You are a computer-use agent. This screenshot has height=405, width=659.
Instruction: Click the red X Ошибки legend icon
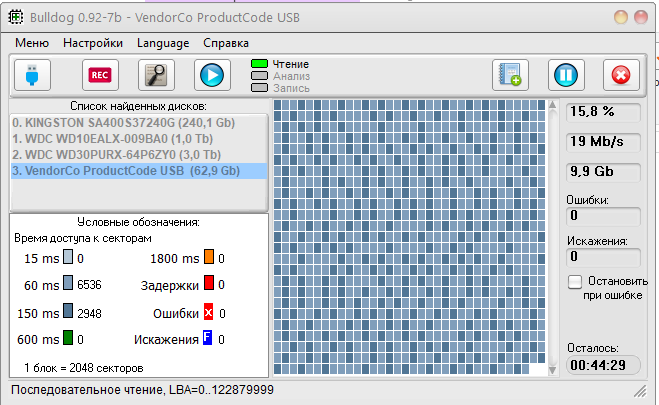click(x=208, y=312)
